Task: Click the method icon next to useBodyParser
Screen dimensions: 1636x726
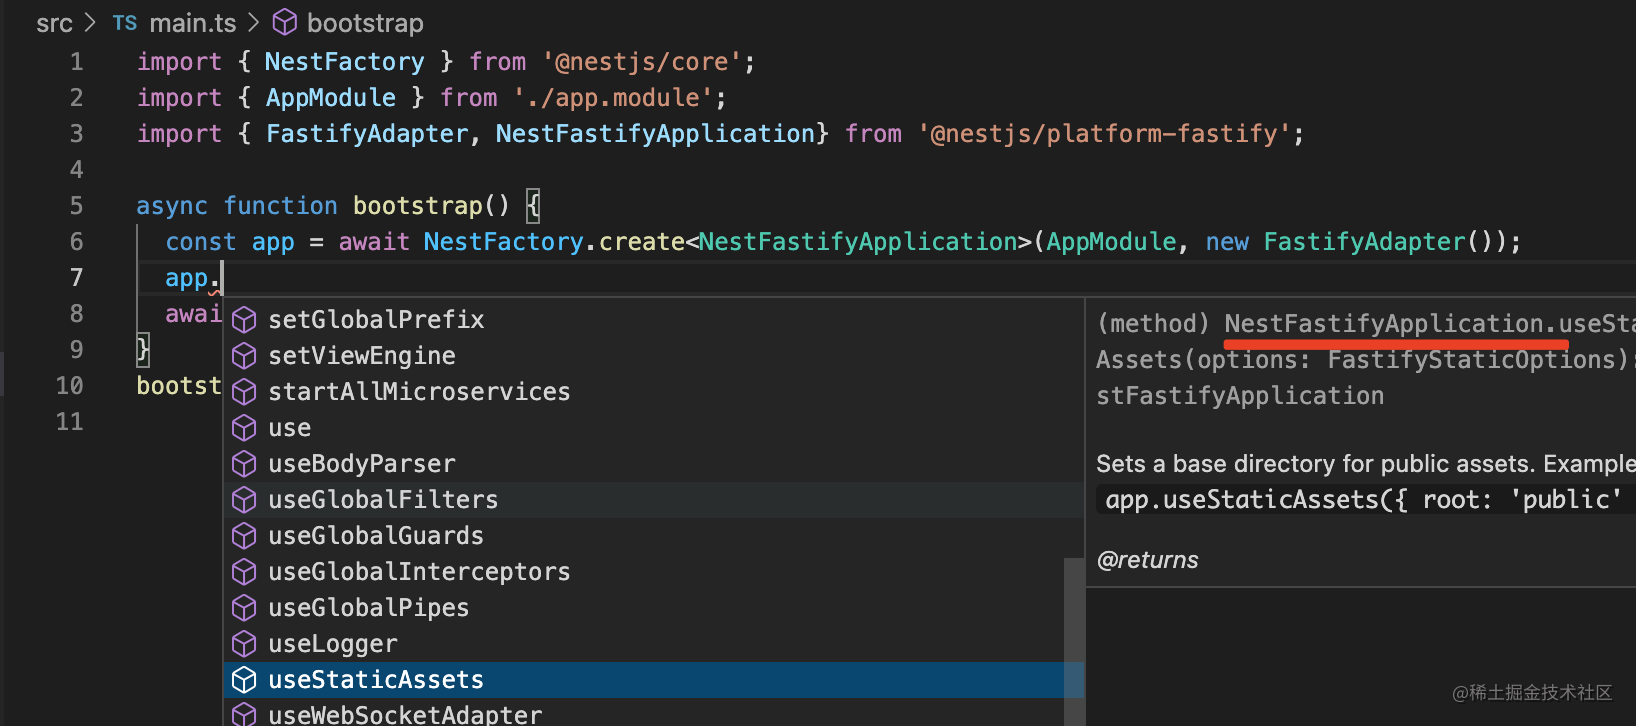Action: click(x=244, y=464)
